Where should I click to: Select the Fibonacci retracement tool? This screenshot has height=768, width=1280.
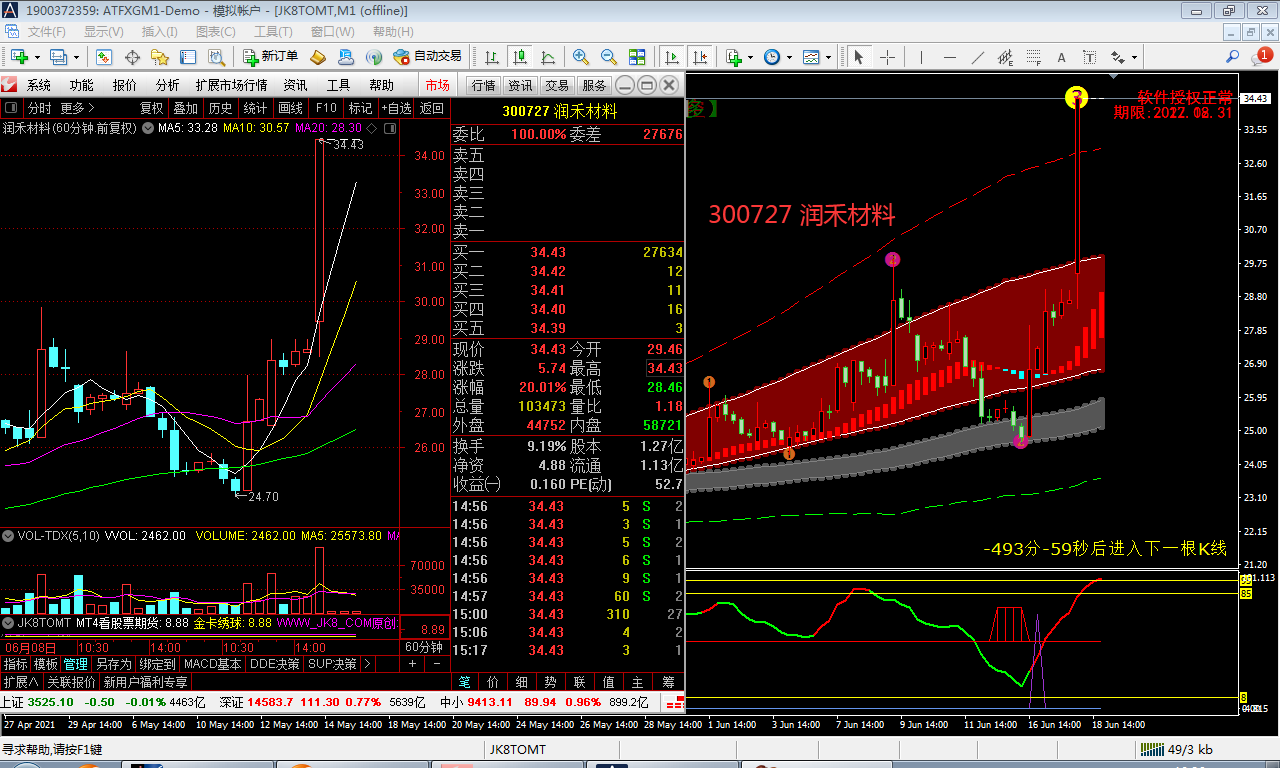tap(1034, 57)
